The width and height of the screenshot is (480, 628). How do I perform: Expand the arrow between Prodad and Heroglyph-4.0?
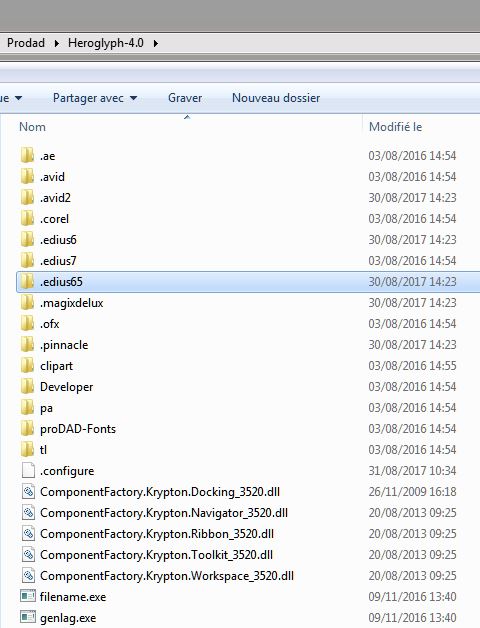pos(56,43)
